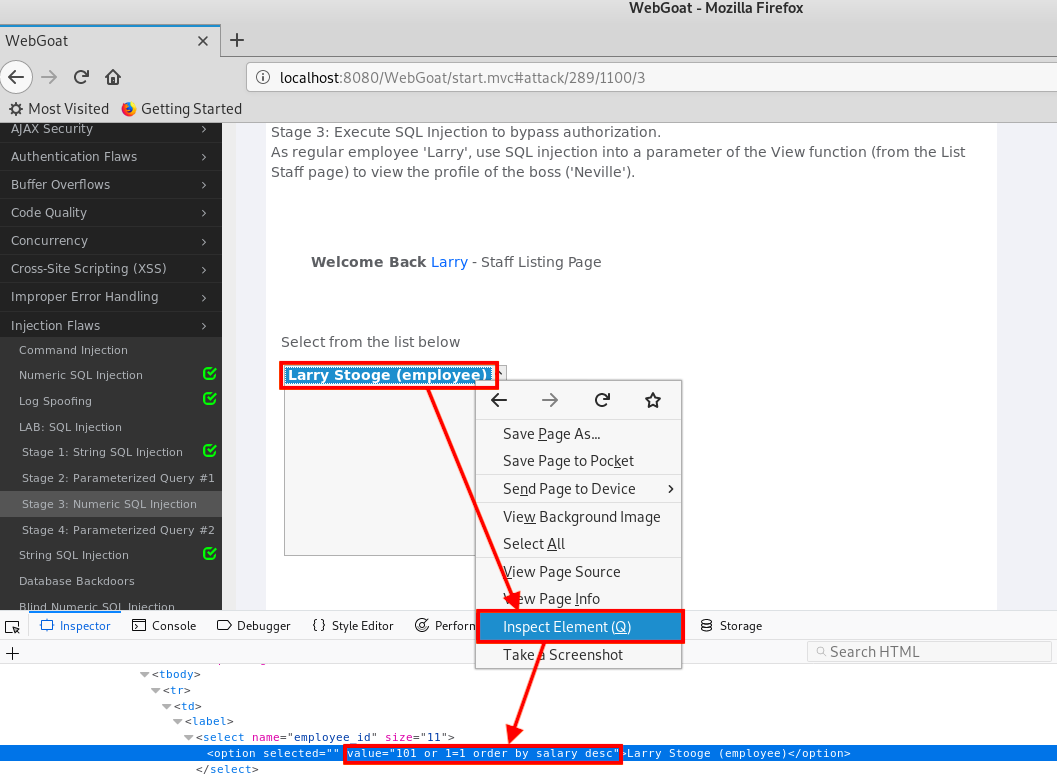This screenshot has width=1057, height=777.
Task: Choose View Background Image
Action: (578, 517)
